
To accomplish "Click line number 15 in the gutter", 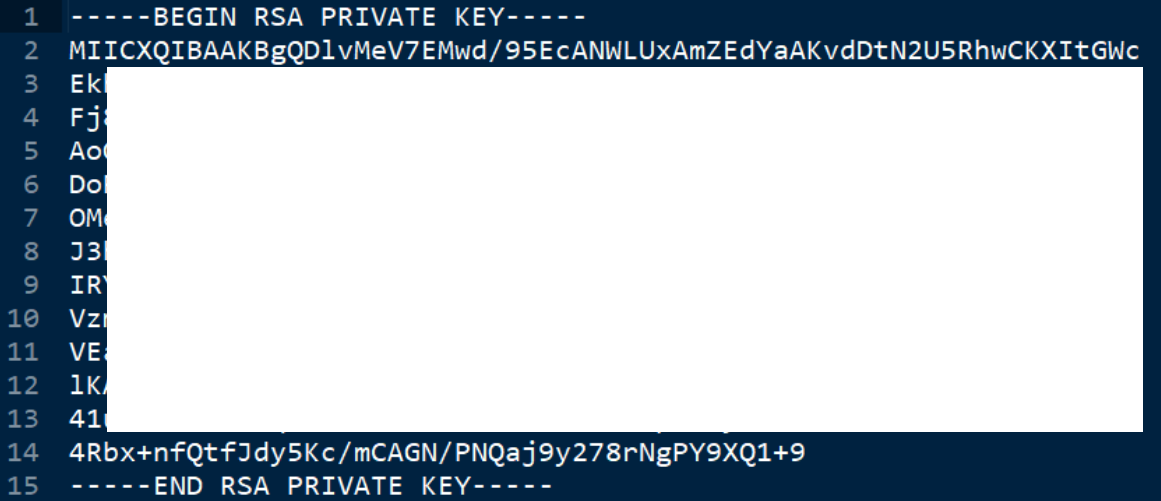I will pos(23,487).
